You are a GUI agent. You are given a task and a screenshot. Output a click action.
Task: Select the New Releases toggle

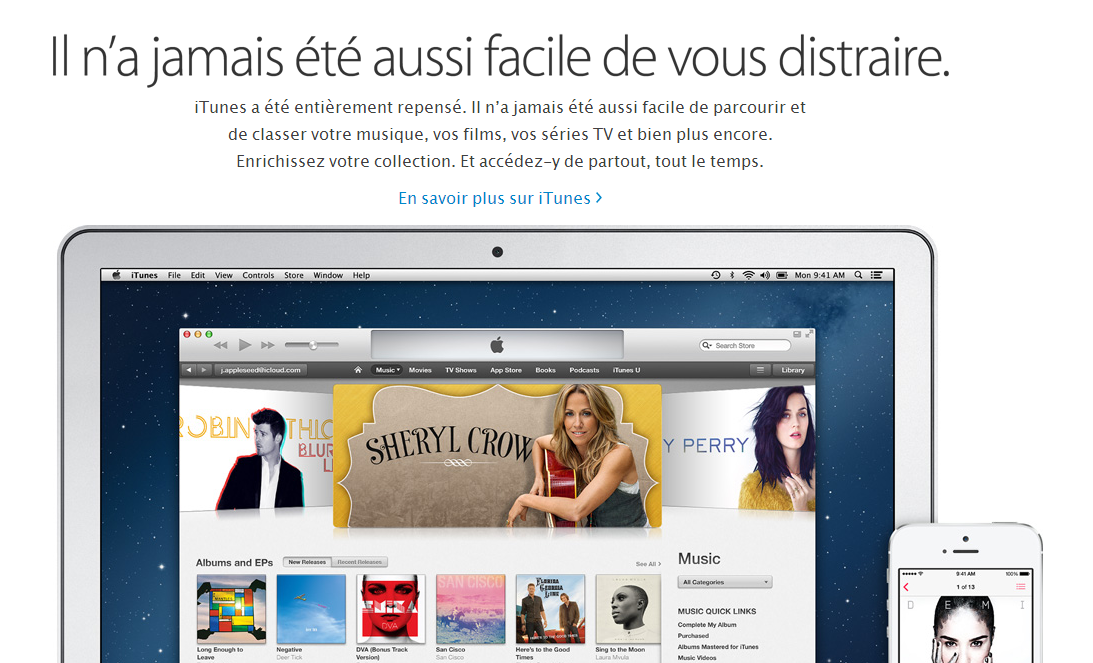point(307,562)
